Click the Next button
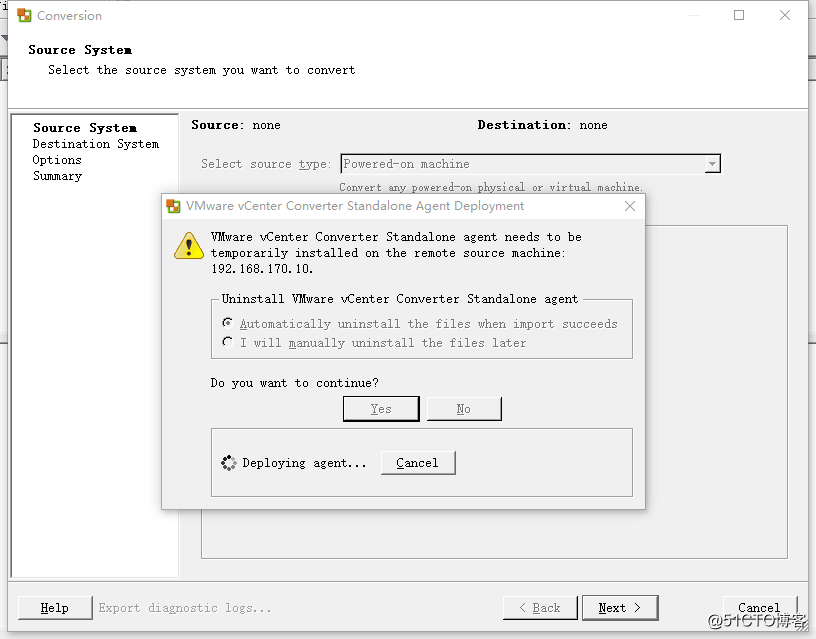 click(x=620, y=608)
